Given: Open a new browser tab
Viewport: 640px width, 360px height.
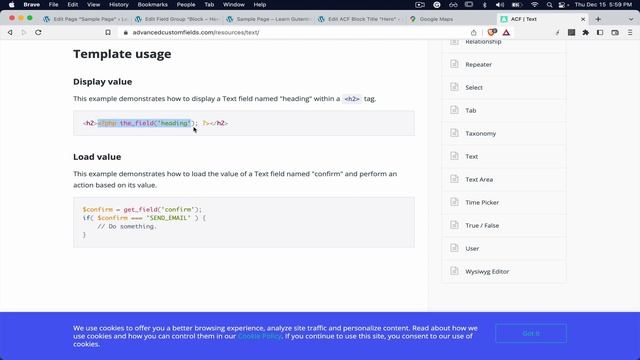Looking at the screenshot, I should (x=598, y=19).
